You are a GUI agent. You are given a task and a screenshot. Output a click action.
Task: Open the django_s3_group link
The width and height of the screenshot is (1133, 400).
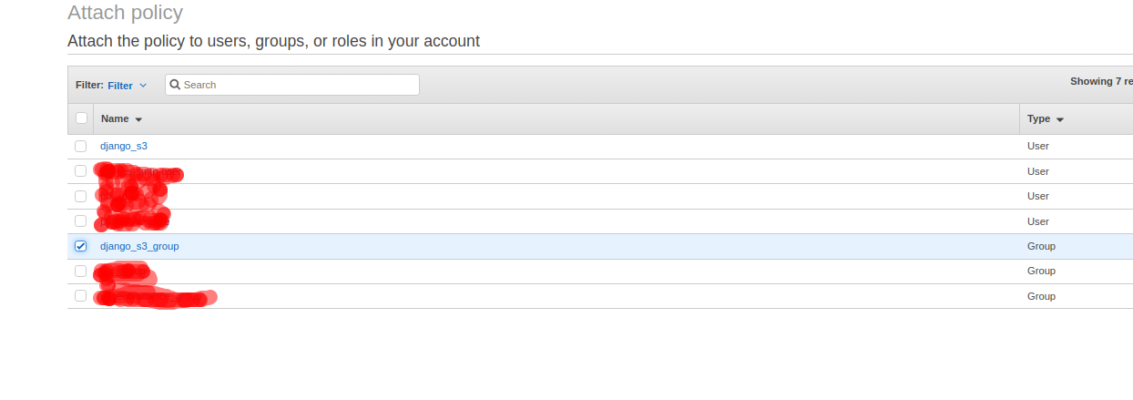click(139, 246)
